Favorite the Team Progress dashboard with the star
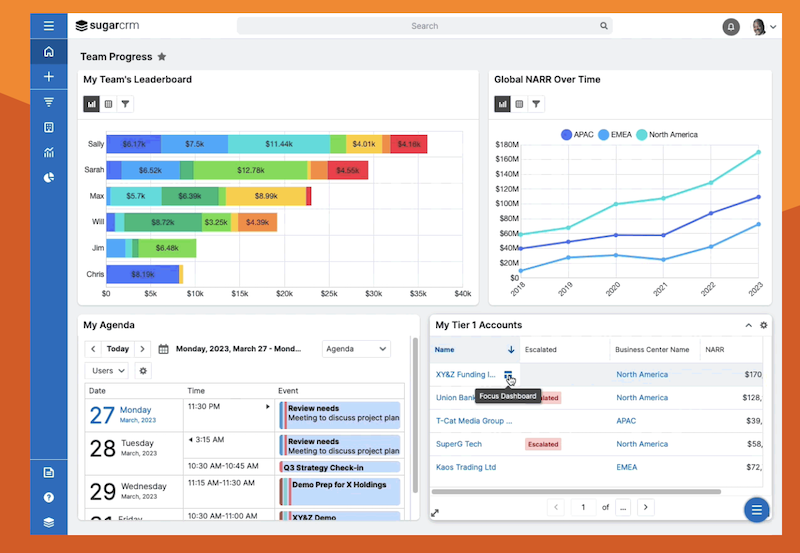800x553 pixels. click(x=162, y=57)
